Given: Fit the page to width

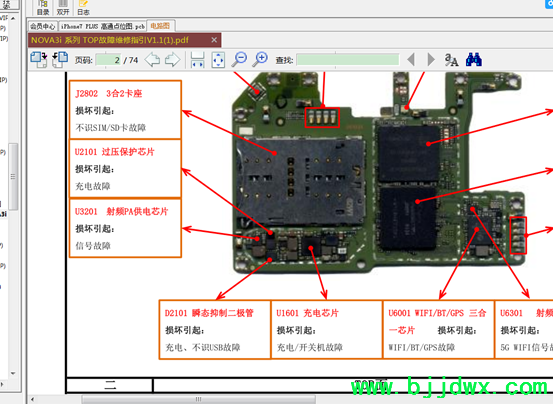Looking at the screenshot, I should coord(197,60).
